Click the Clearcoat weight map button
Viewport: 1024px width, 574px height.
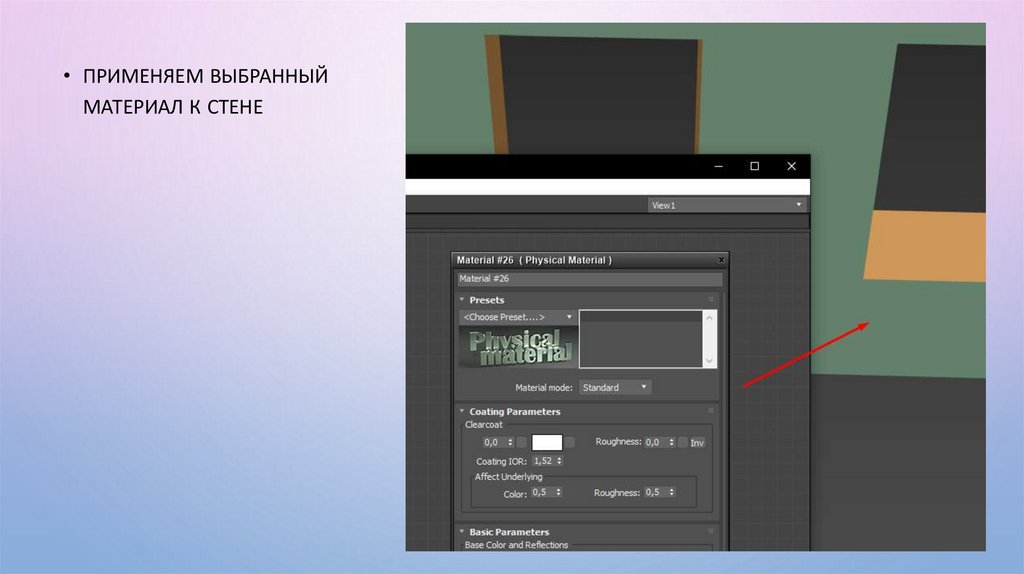pos(522,443)
